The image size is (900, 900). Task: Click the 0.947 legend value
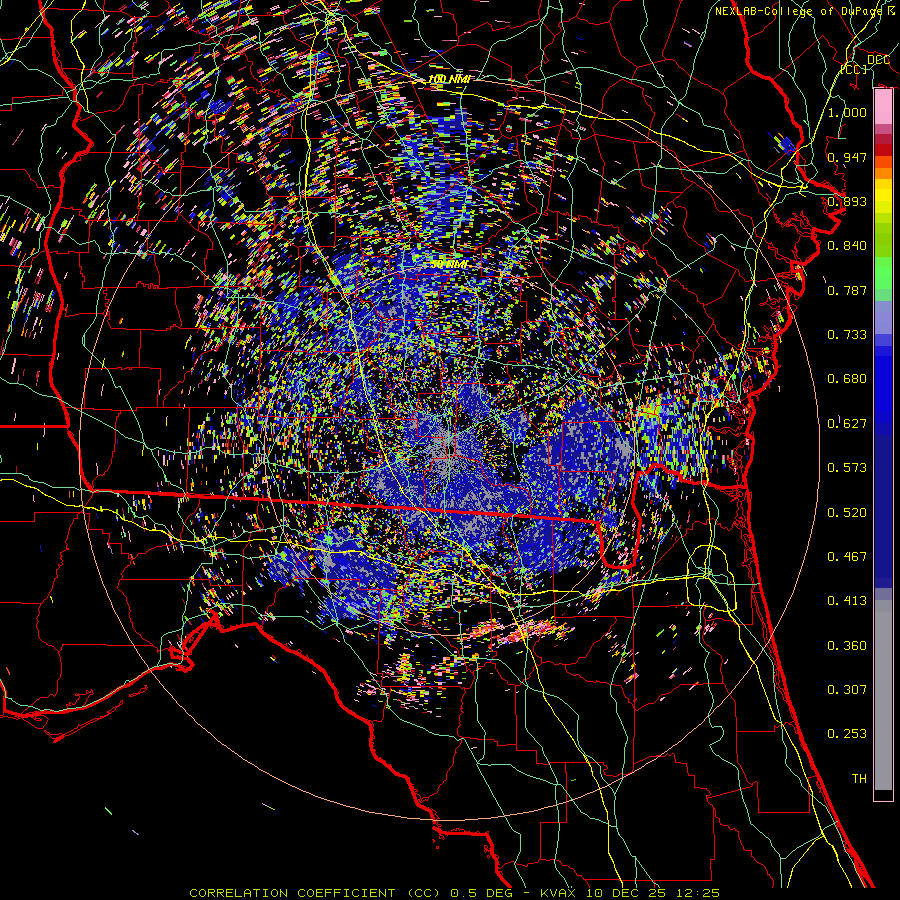847,157
